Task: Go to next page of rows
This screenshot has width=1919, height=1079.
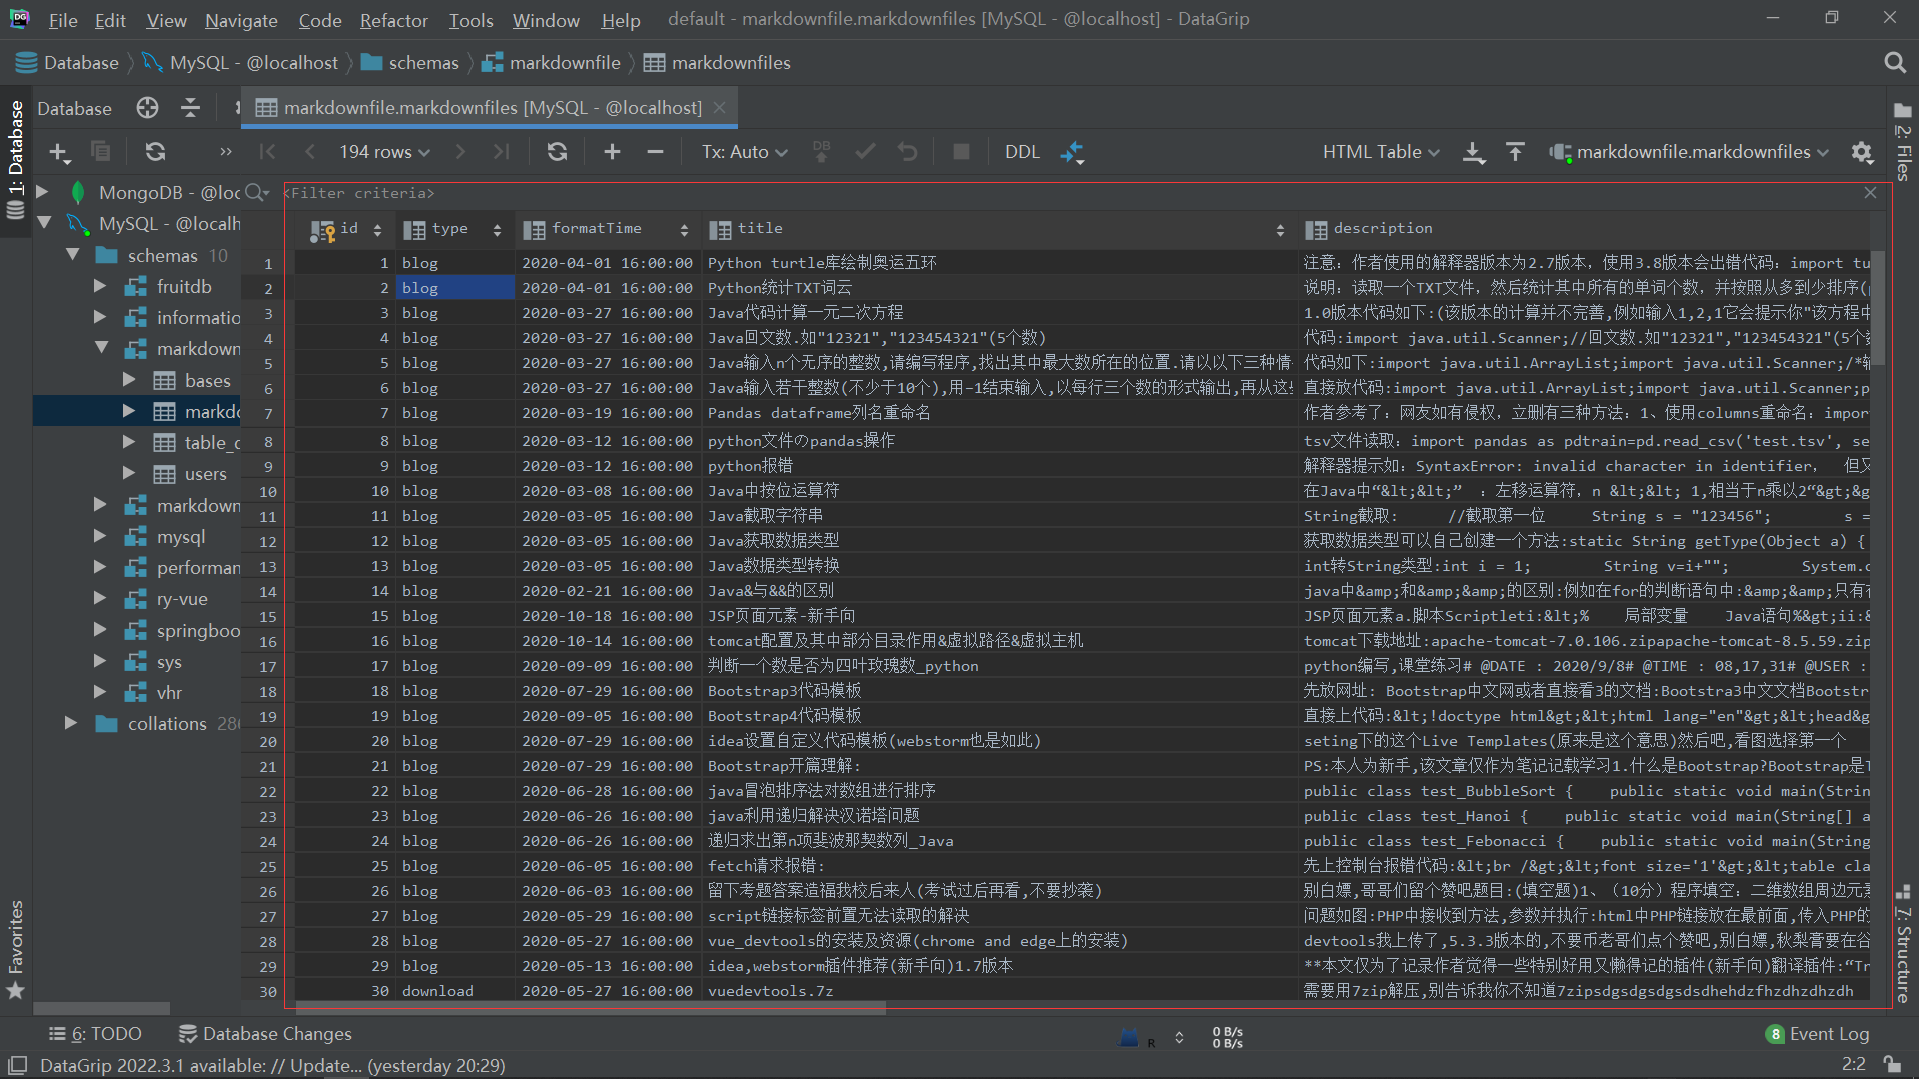Action: tap(460, 152)
